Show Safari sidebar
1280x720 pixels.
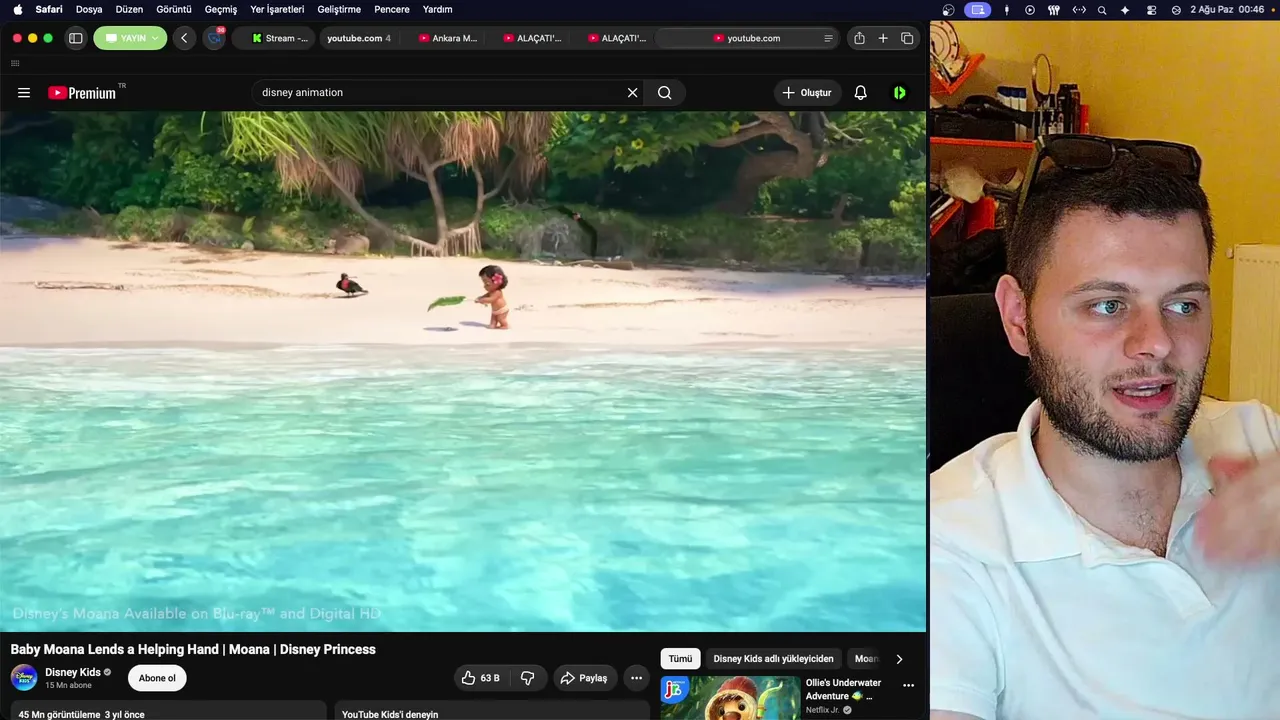[75, 38]
